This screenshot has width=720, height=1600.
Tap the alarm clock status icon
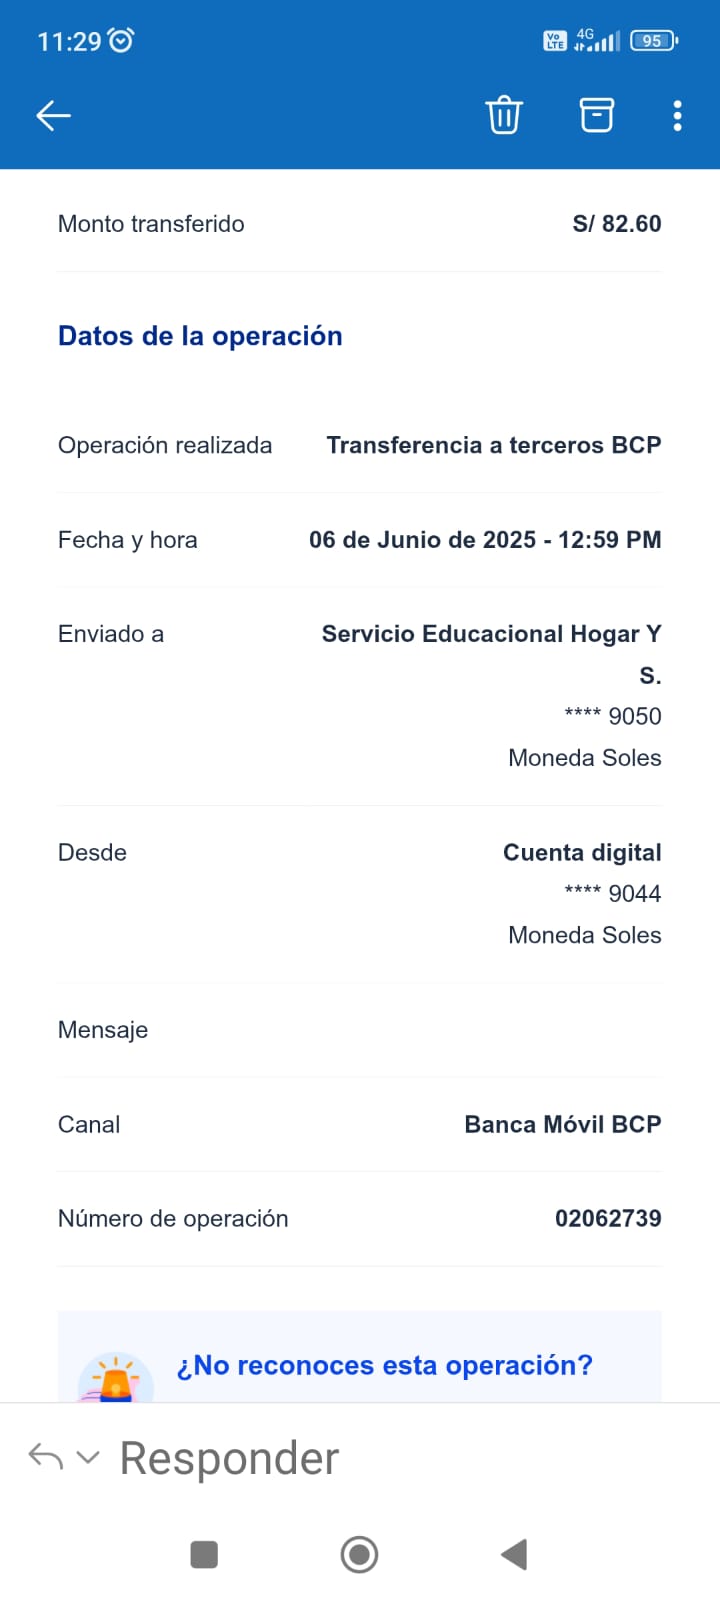pyautogui.click(x=121, y=40)
